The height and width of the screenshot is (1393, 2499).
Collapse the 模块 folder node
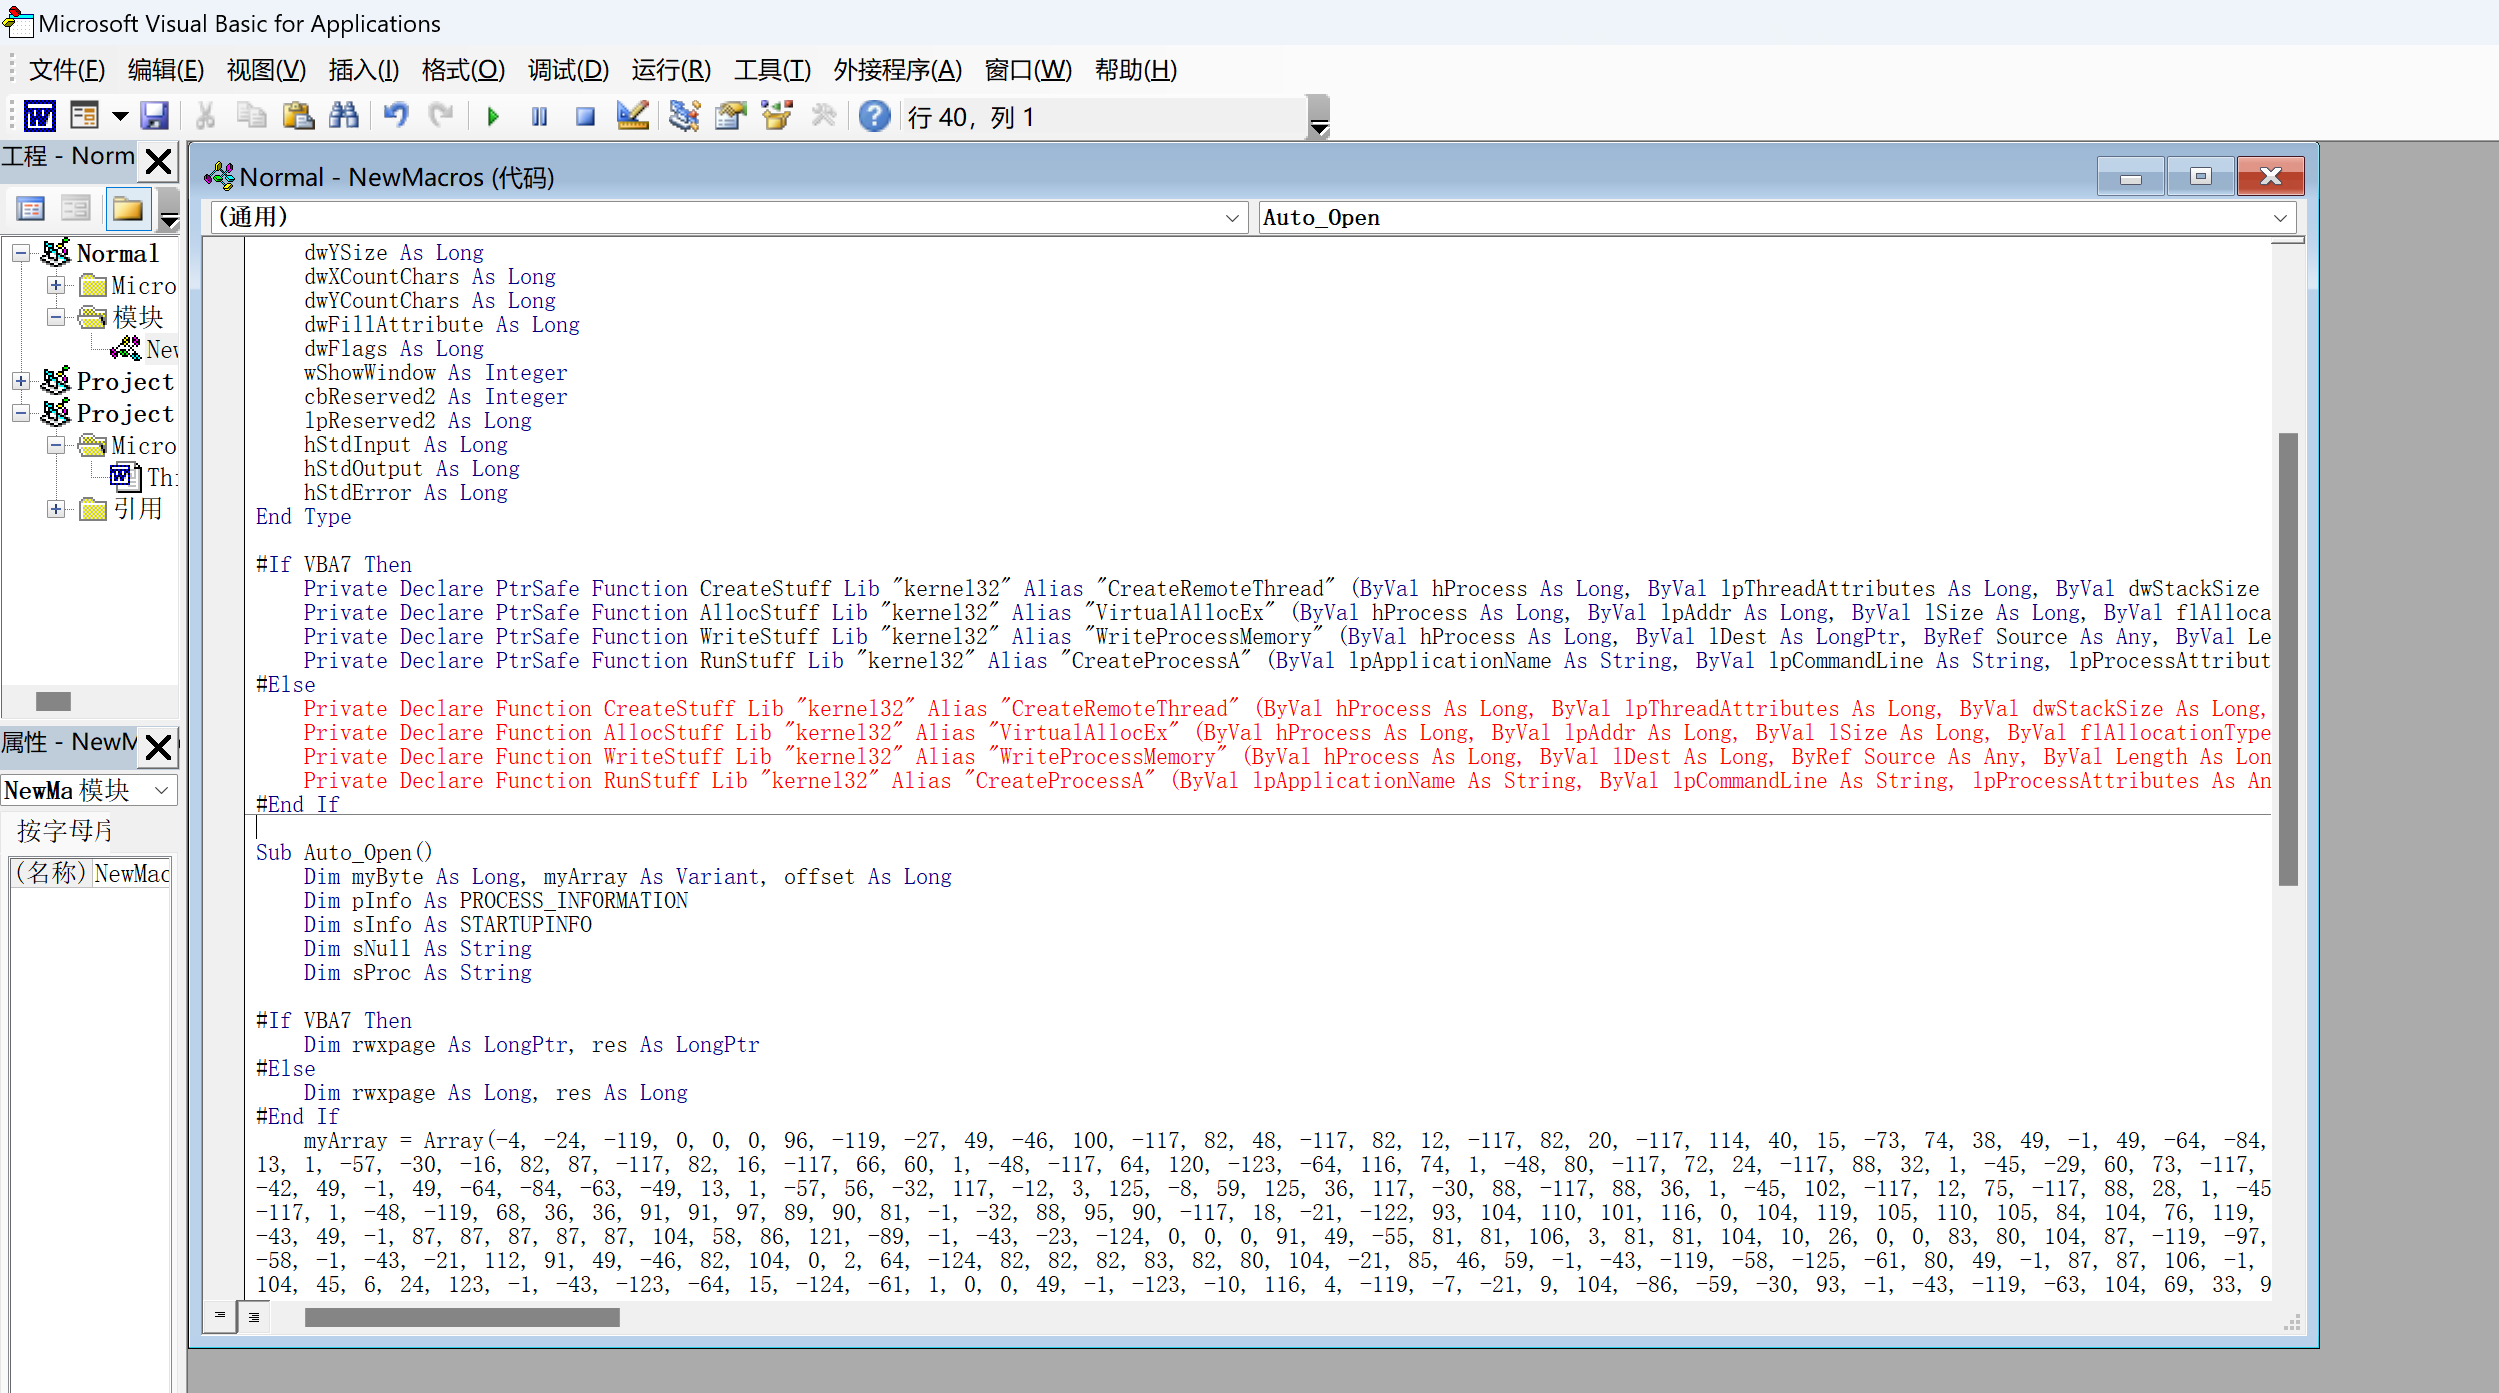(56, 317)
